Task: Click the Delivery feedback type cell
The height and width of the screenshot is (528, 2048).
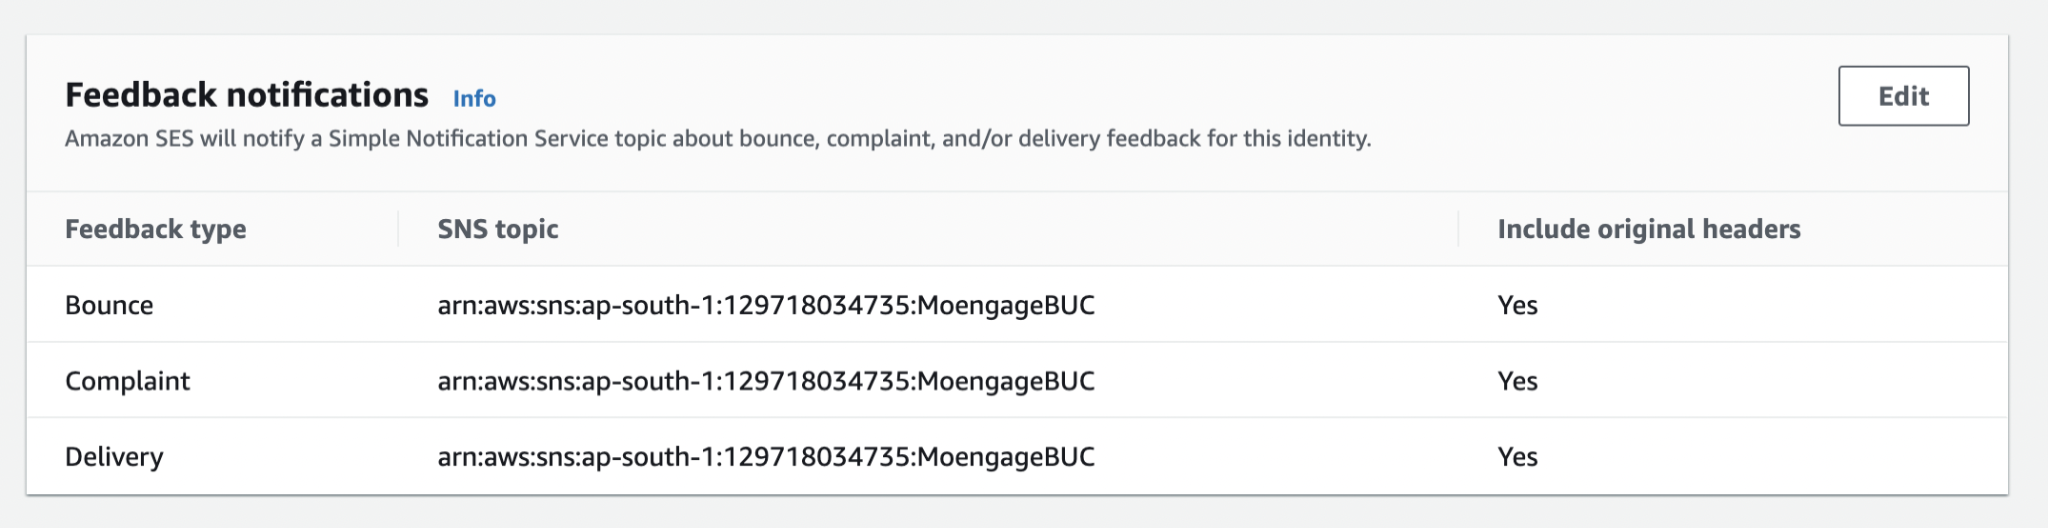Action: pos(114,457)
